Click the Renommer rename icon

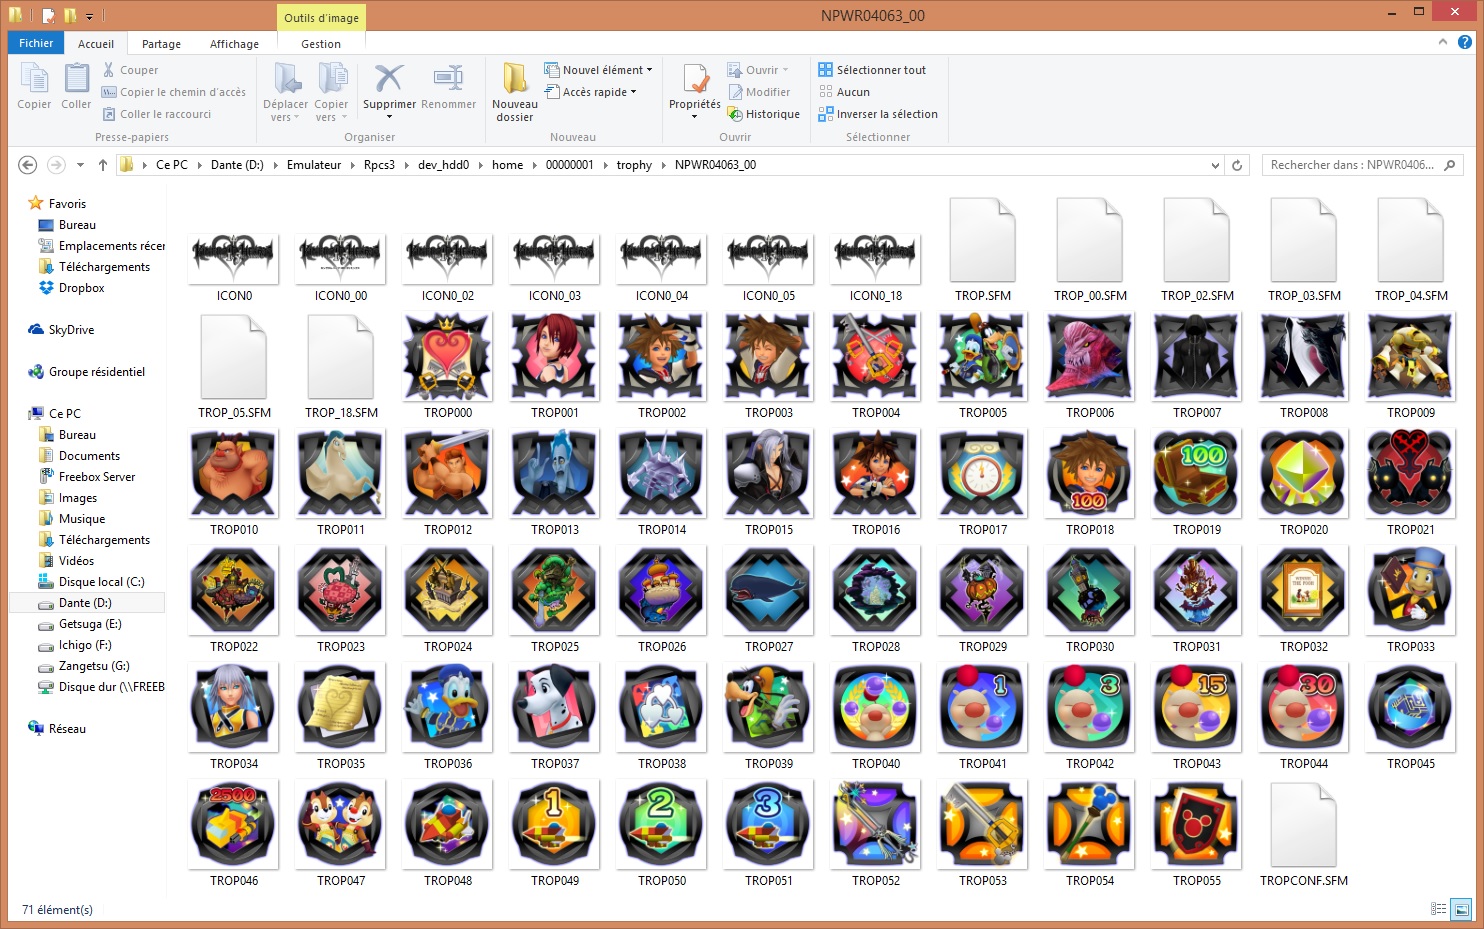coord(448,80)
